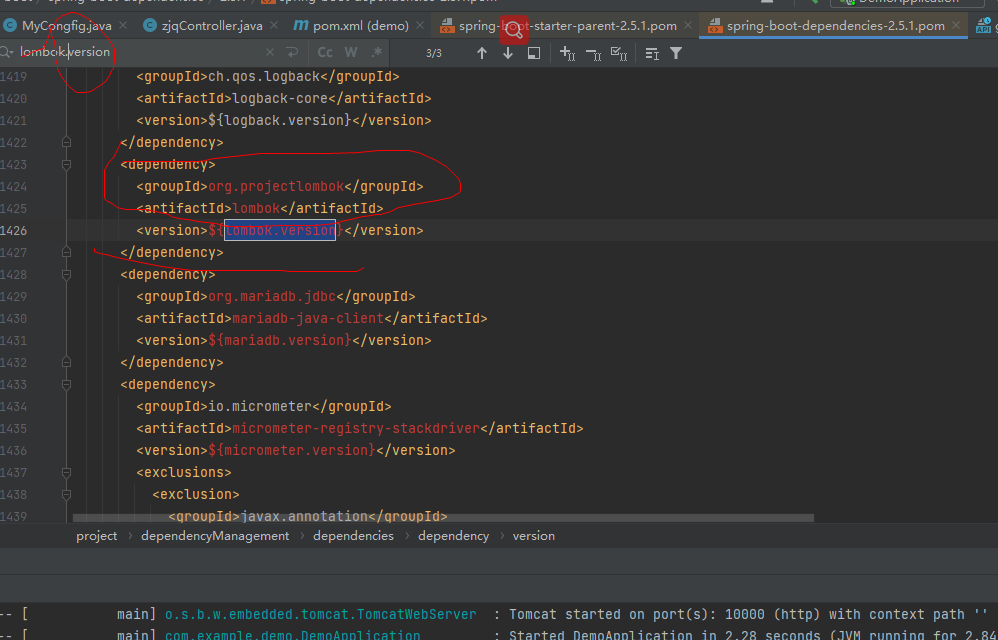Viewport: 998px width, 640px height.
Task: Click line number 1426 in gutter
Action: (x=13, y=230)
